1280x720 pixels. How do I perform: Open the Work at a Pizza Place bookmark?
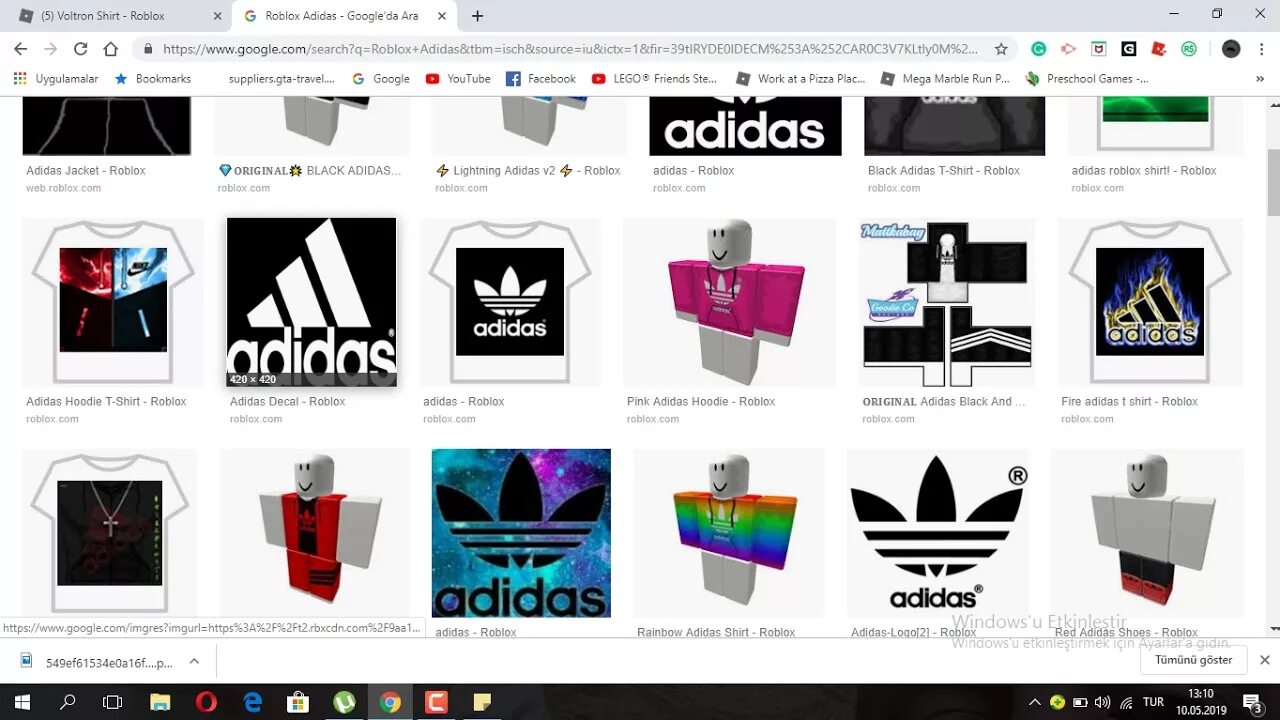[800, 78]
